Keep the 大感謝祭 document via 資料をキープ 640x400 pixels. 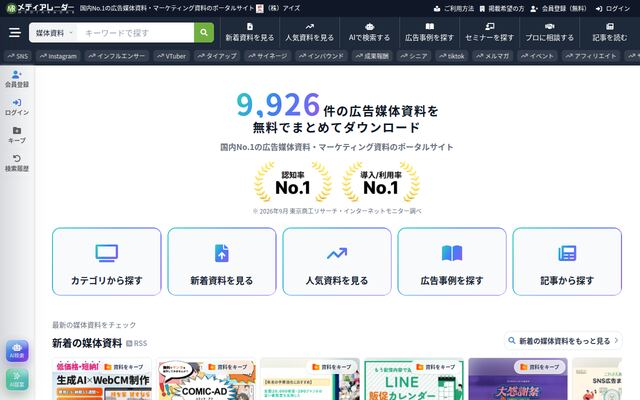[540, 367]
